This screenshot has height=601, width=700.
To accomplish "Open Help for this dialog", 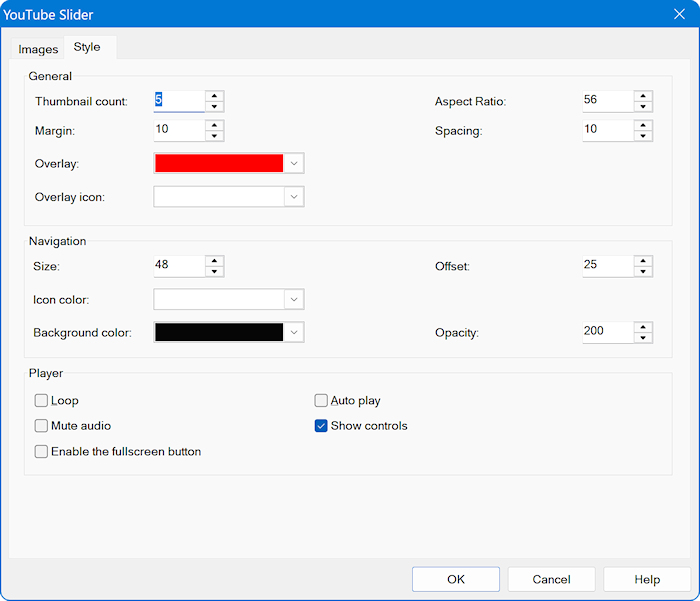I will pyautogui.click(x=647, y=579).
